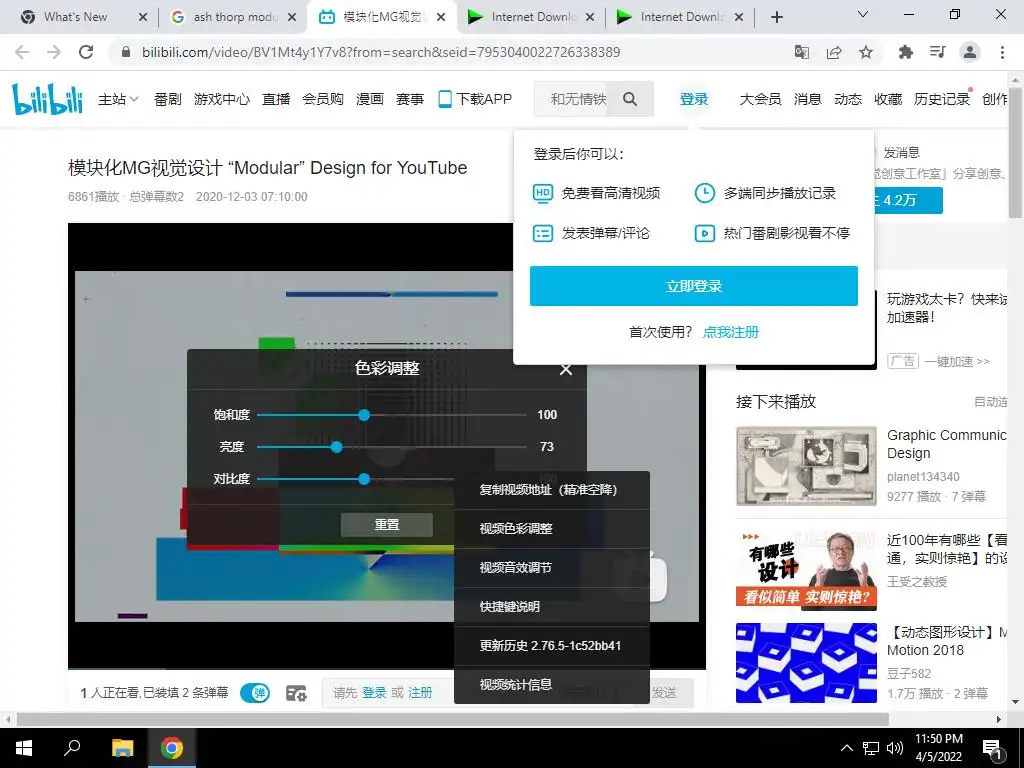Open 会员购 in the navigation bar
The height and width of the screenshot is (768, 1024).
pos(323,99)
